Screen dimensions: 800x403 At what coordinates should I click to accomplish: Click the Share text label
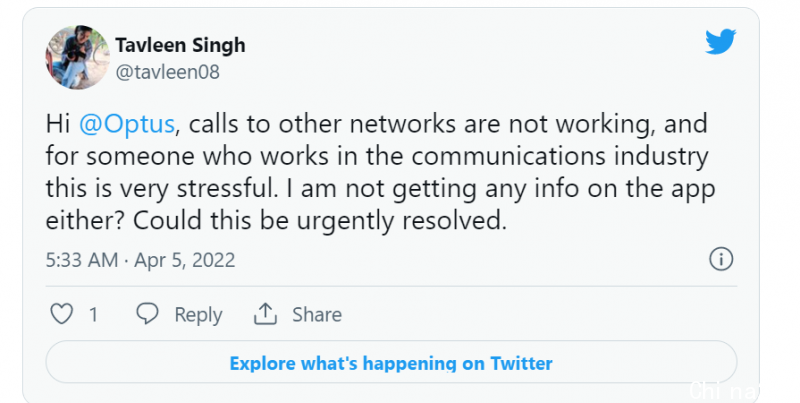[317, 314]
